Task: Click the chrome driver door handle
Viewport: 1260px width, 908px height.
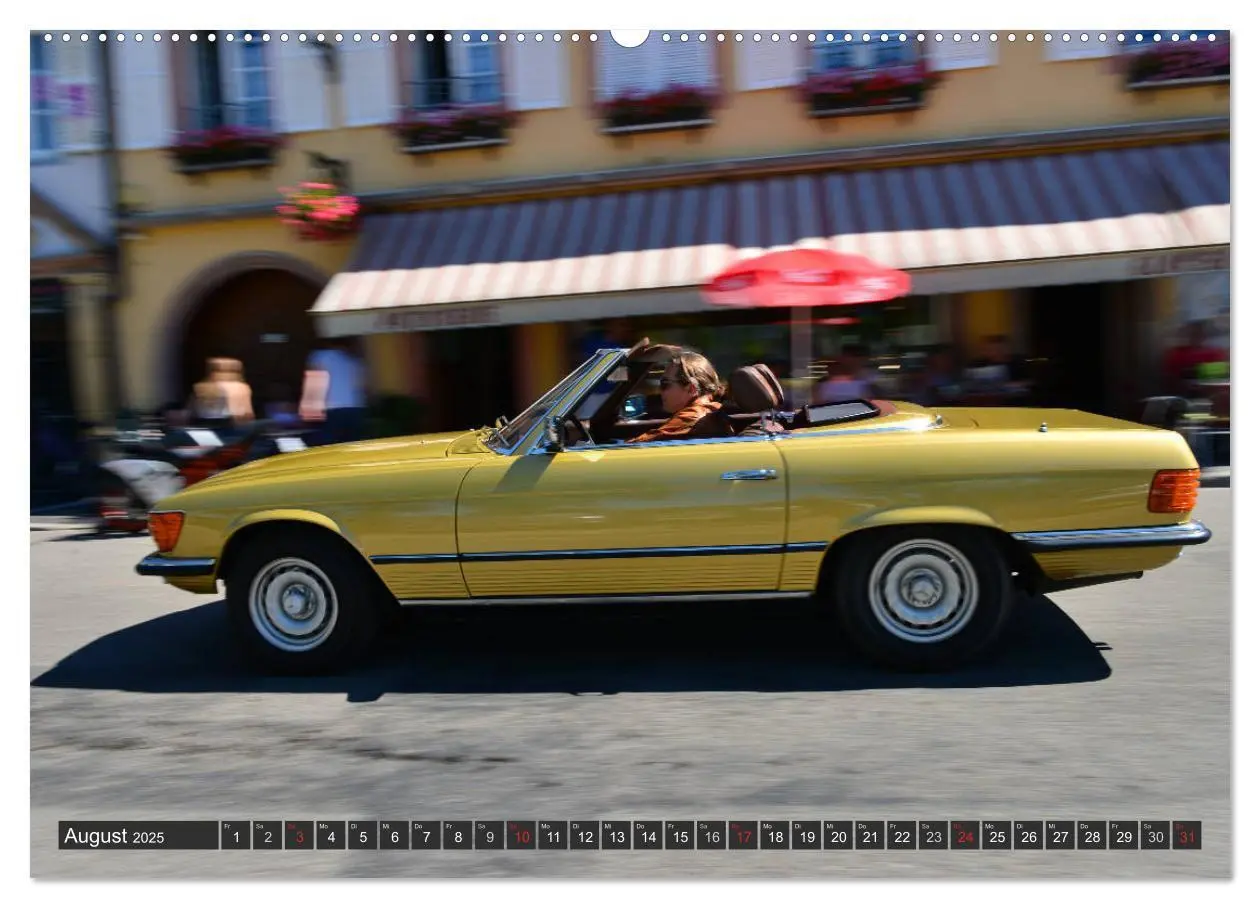Action: [749, 475]
